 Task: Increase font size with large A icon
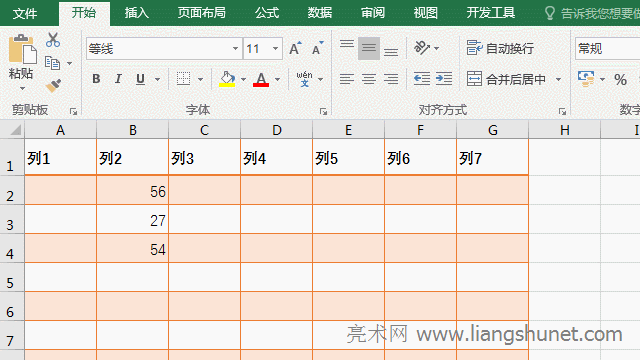tap(296, 48)
